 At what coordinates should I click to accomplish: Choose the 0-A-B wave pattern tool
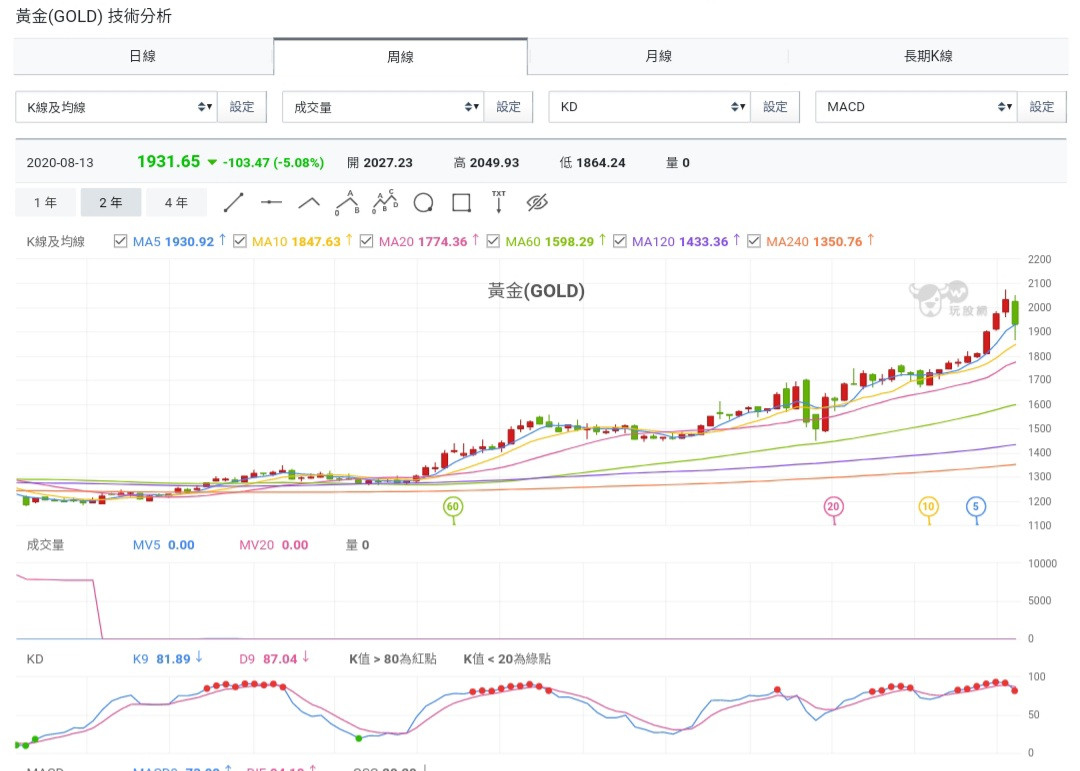pyautogui.click(x=348, y=203)
